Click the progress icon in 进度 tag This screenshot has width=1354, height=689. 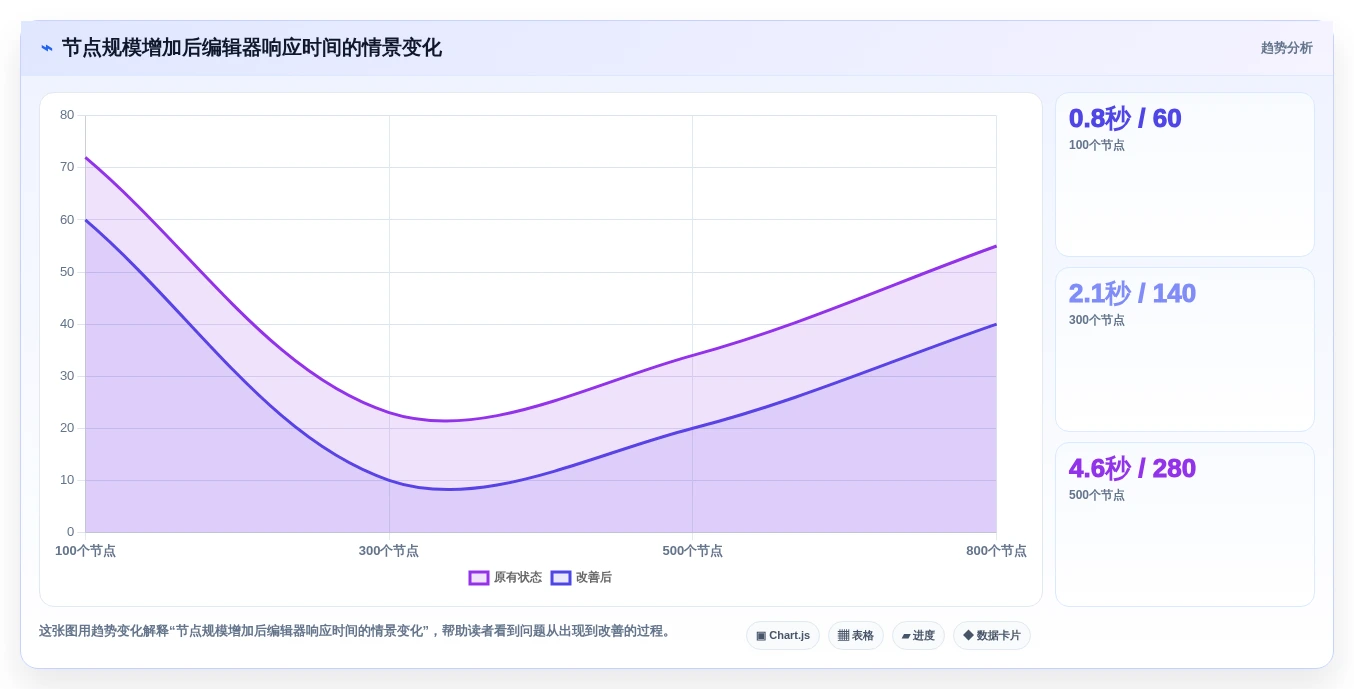pyautogui.click(x=906, y=636)
